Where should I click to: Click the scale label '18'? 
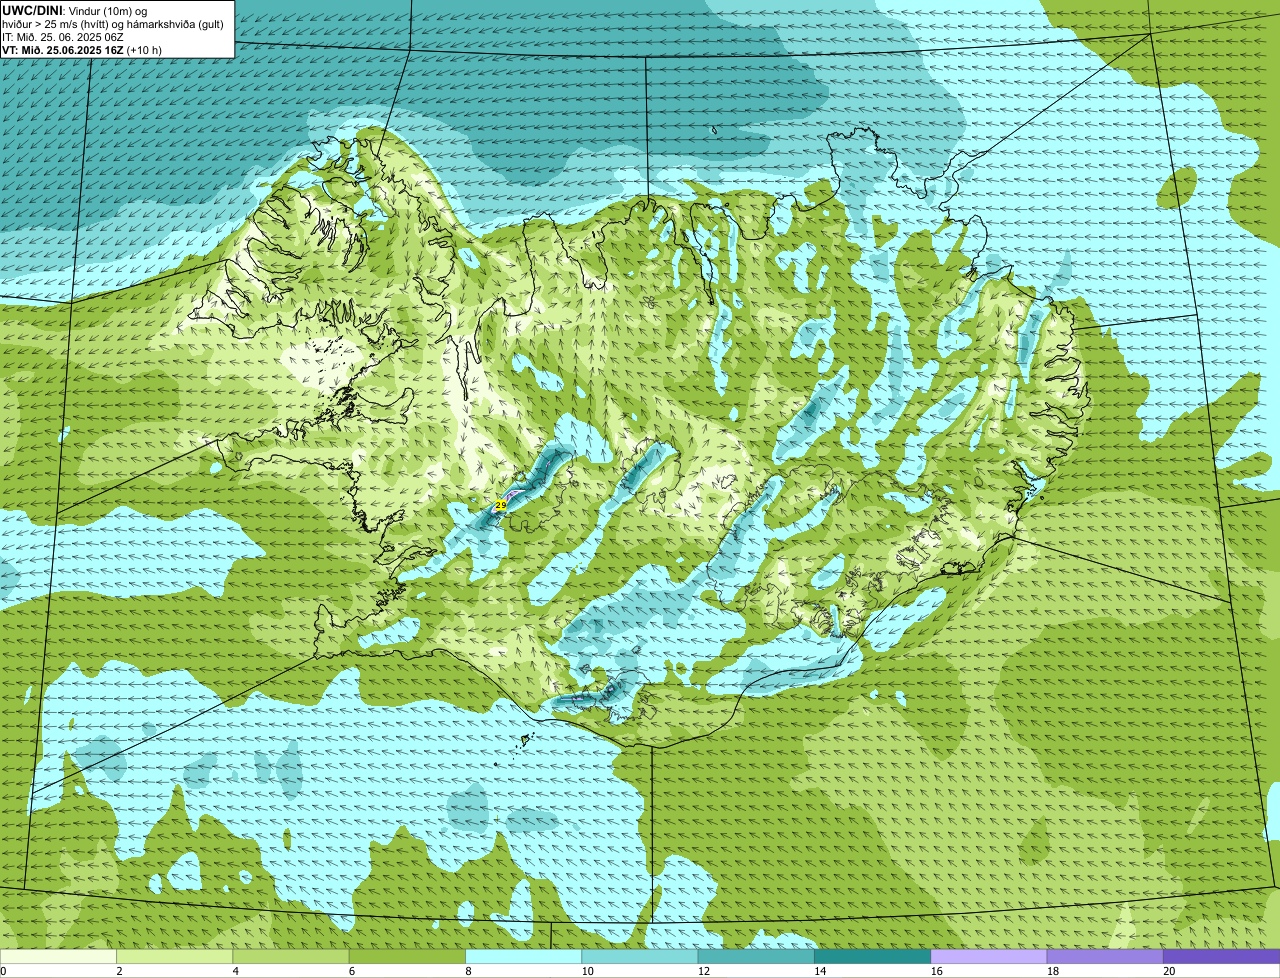1053,971
